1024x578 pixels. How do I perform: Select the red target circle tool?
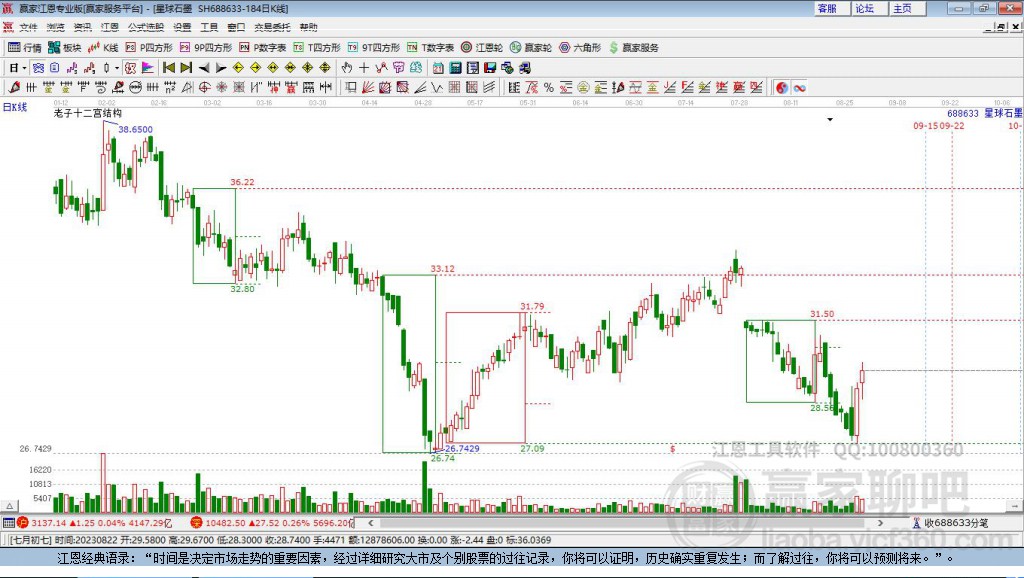point(204,88)
